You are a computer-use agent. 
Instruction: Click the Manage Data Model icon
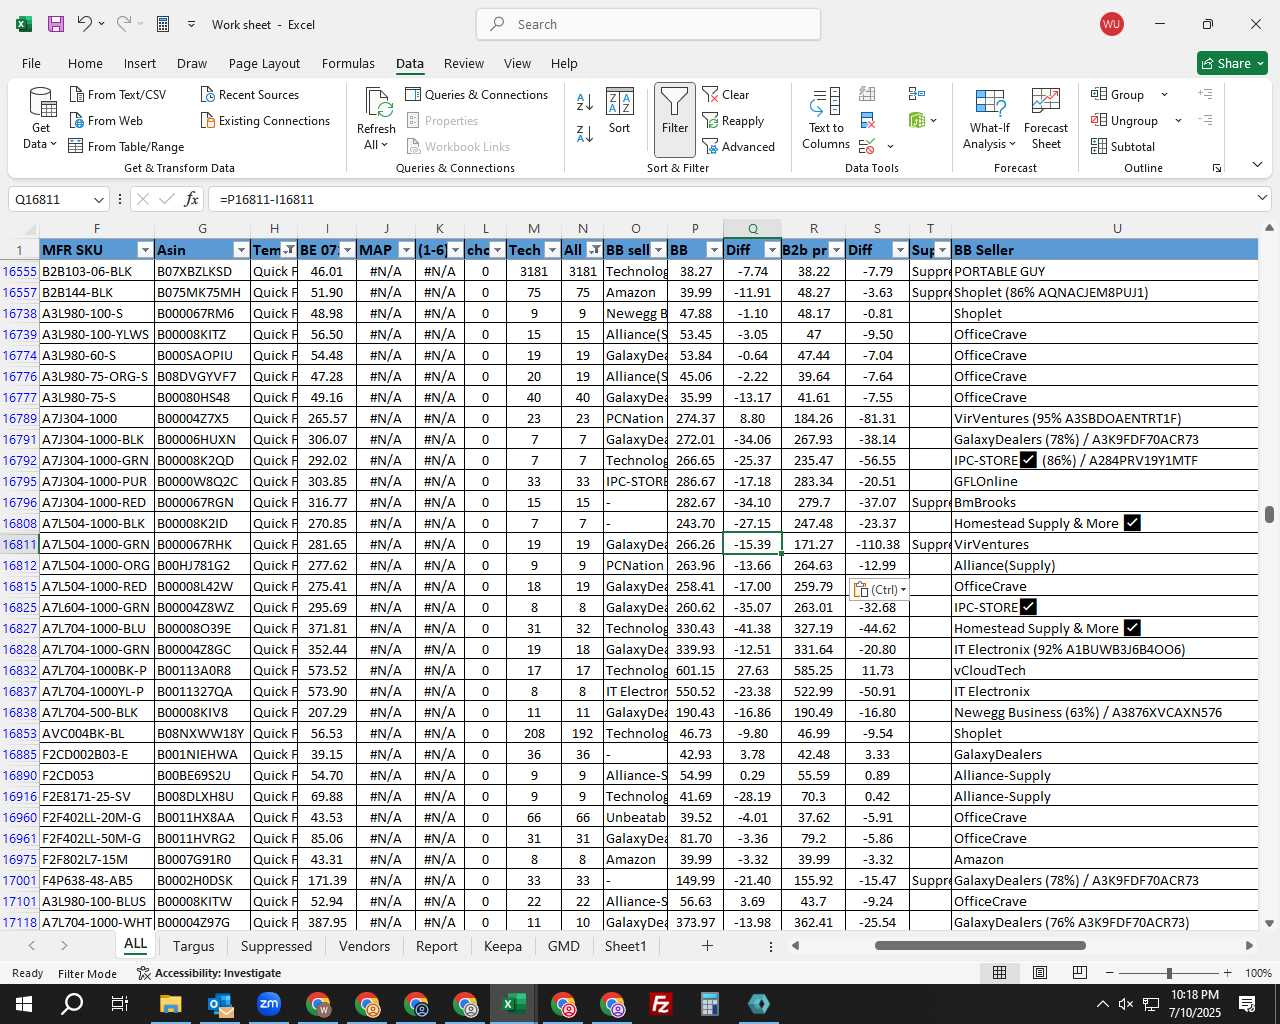(x=917, y=120)
